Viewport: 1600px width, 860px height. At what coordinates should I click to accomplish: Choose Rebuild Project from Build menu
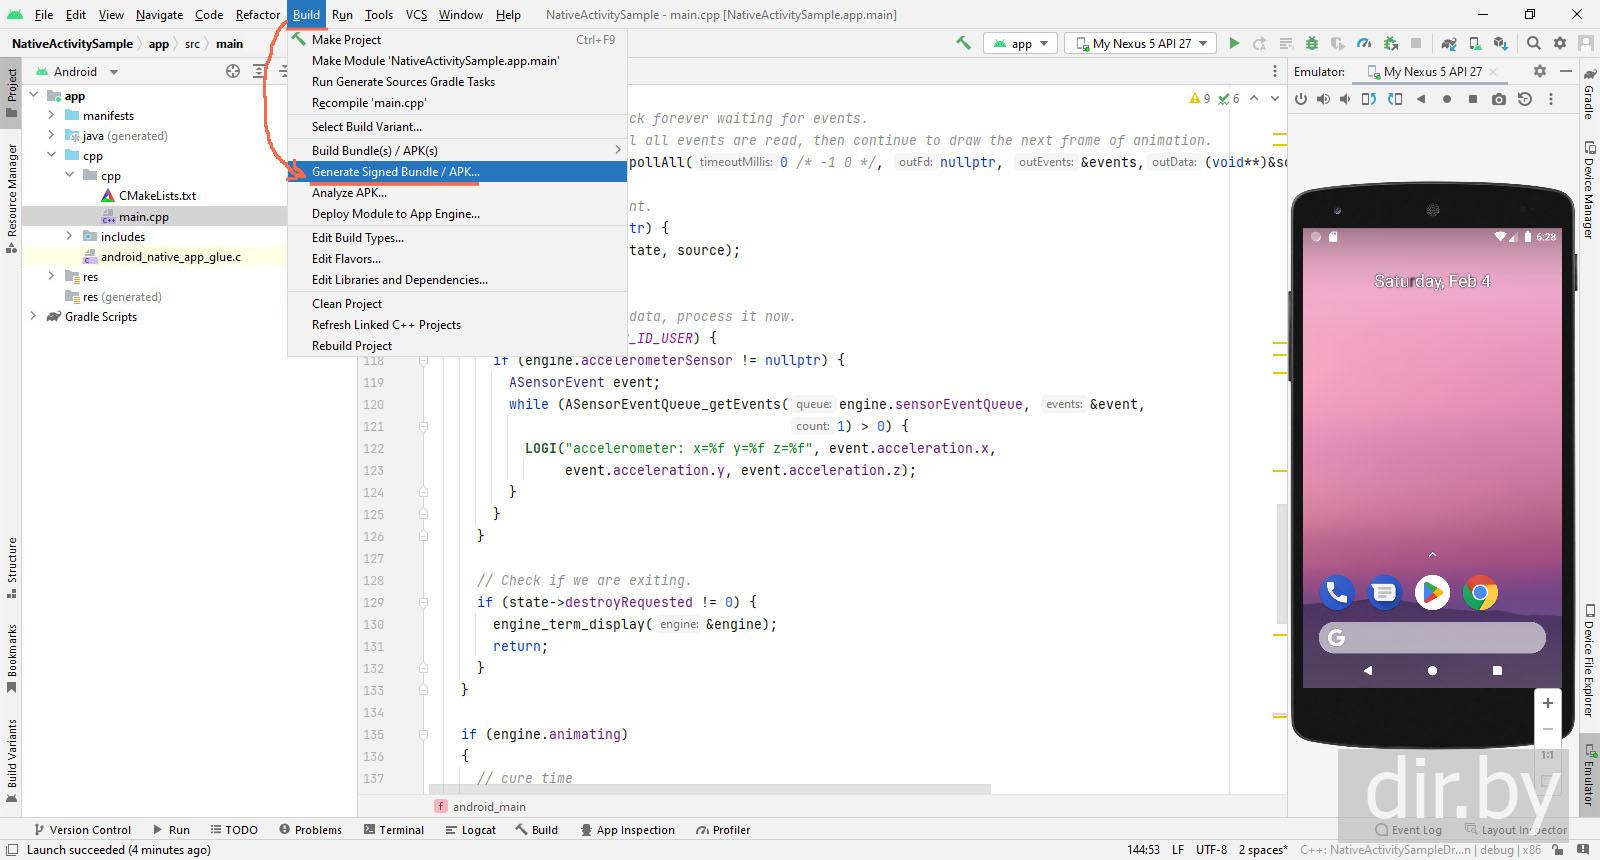pos(351,346)
